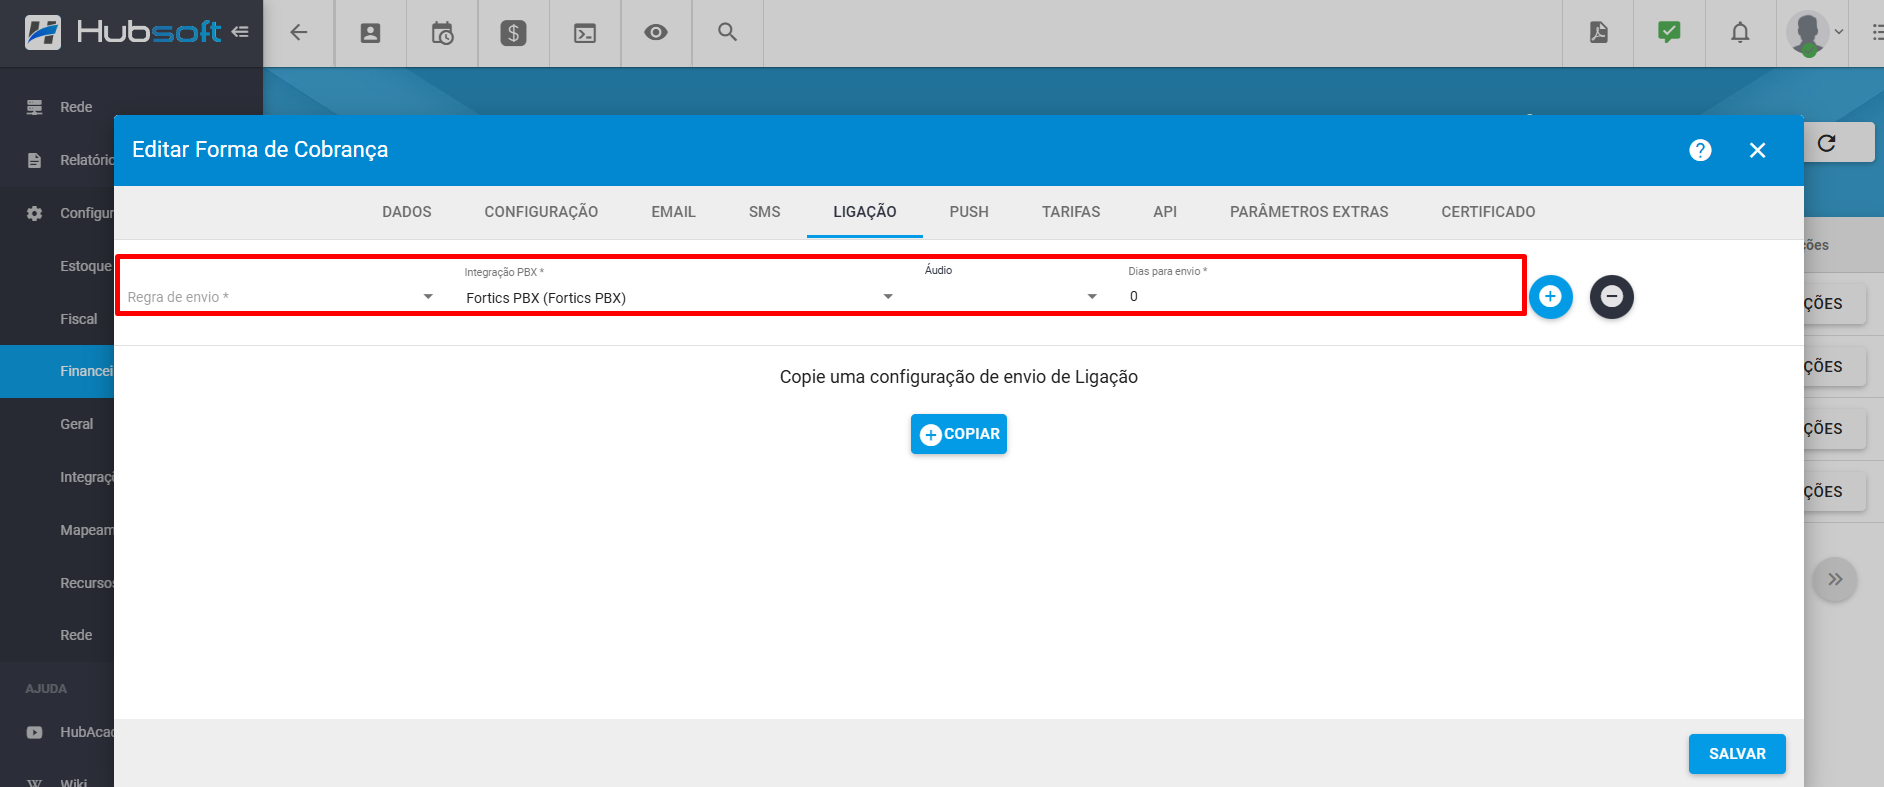Open the Integração PBX dropdown

coord(678,297)
